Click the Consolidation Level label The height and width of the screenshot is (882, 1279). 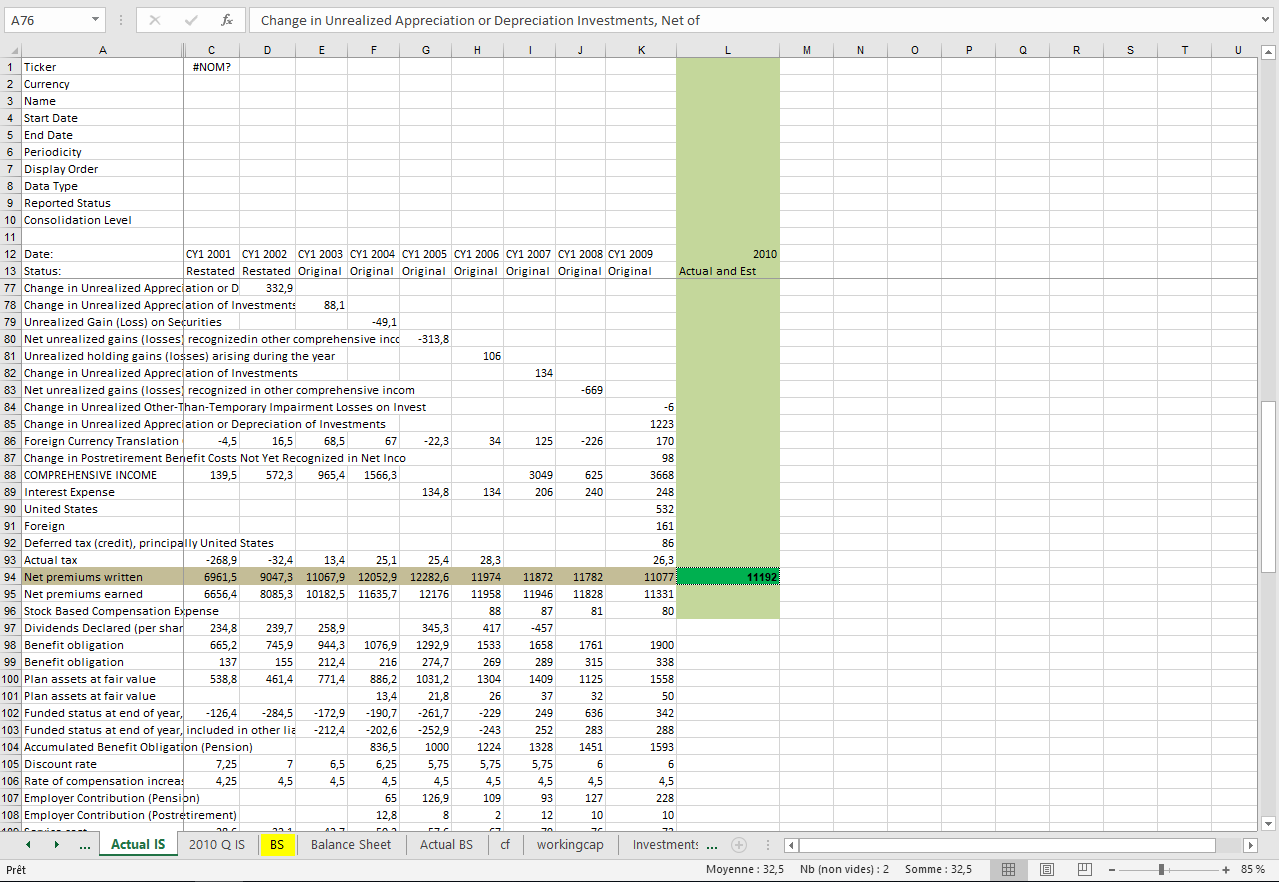point(77,220)
